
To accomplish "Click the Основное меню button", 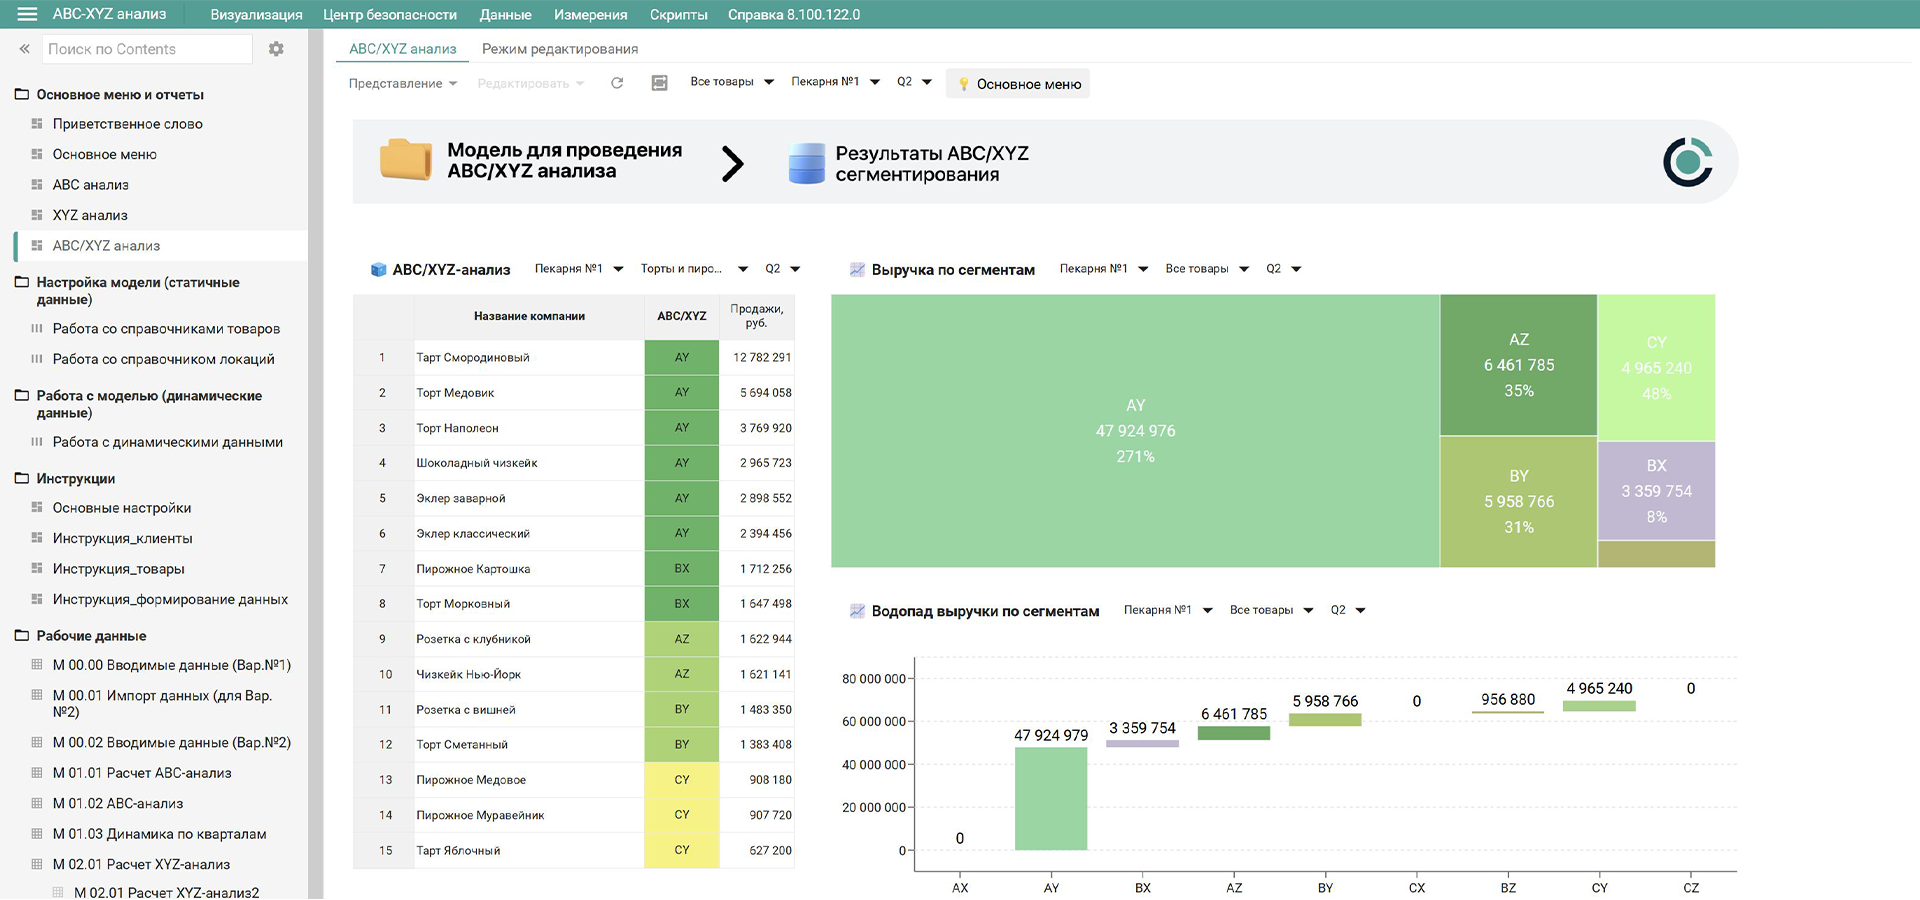I will click(x=1018, y=84).
